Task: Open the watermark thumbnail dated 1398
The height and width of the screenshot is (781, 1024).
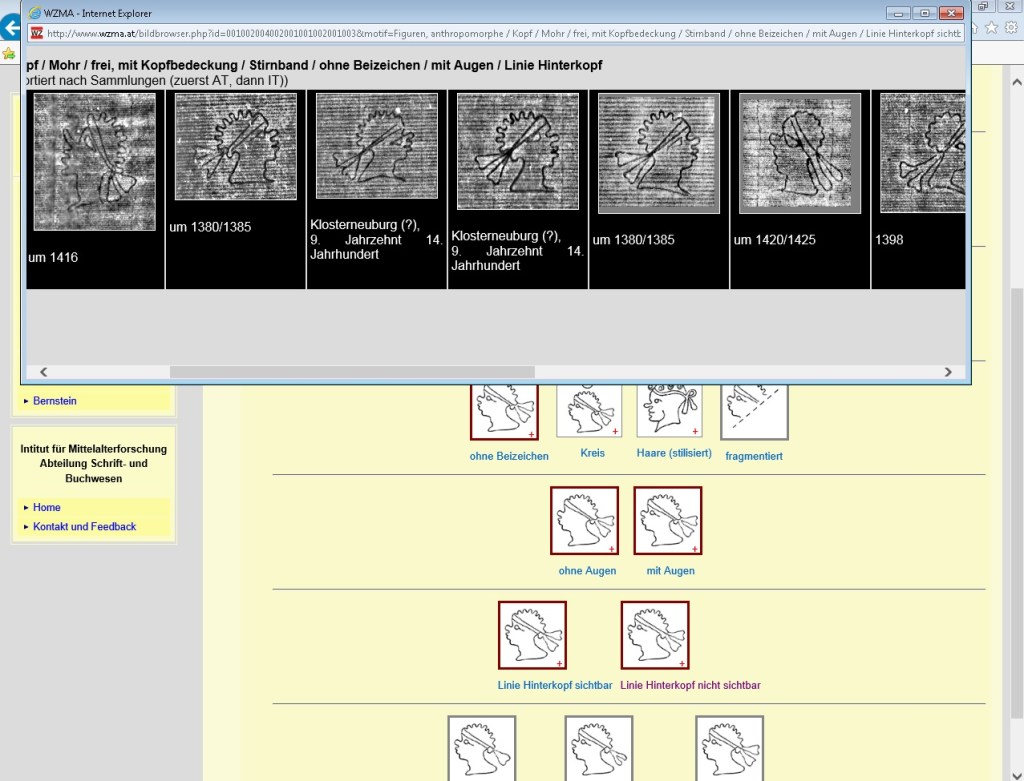Action: click(922, 153)
